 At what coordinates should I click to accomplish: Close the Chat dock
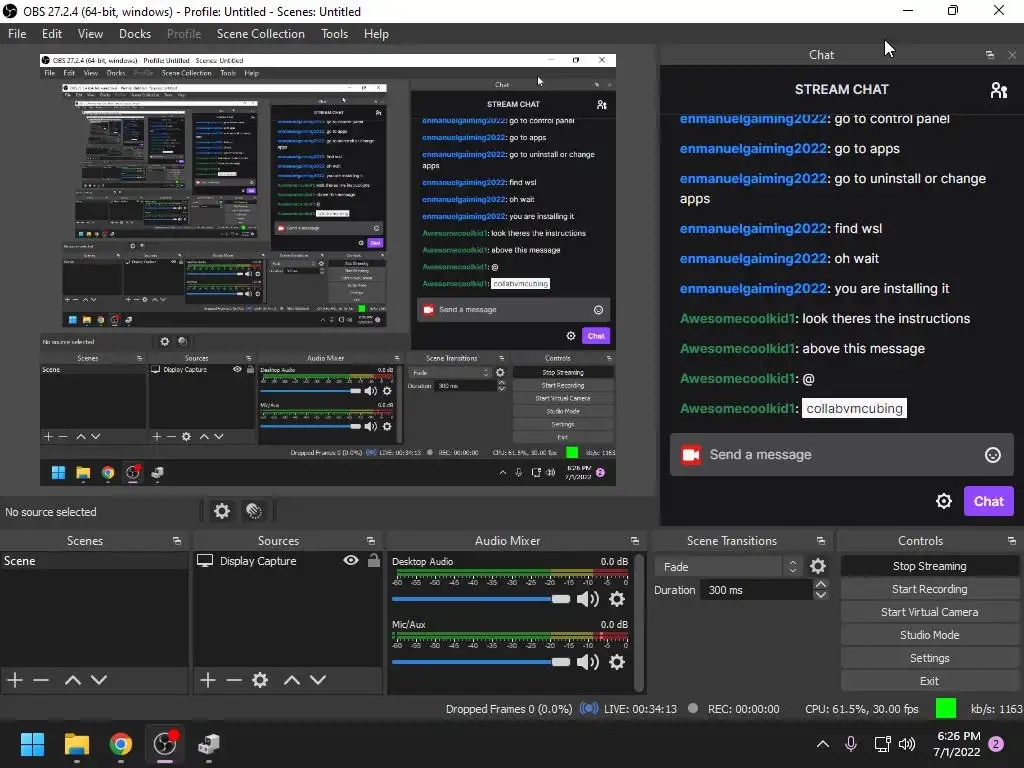click(1012, 55)
